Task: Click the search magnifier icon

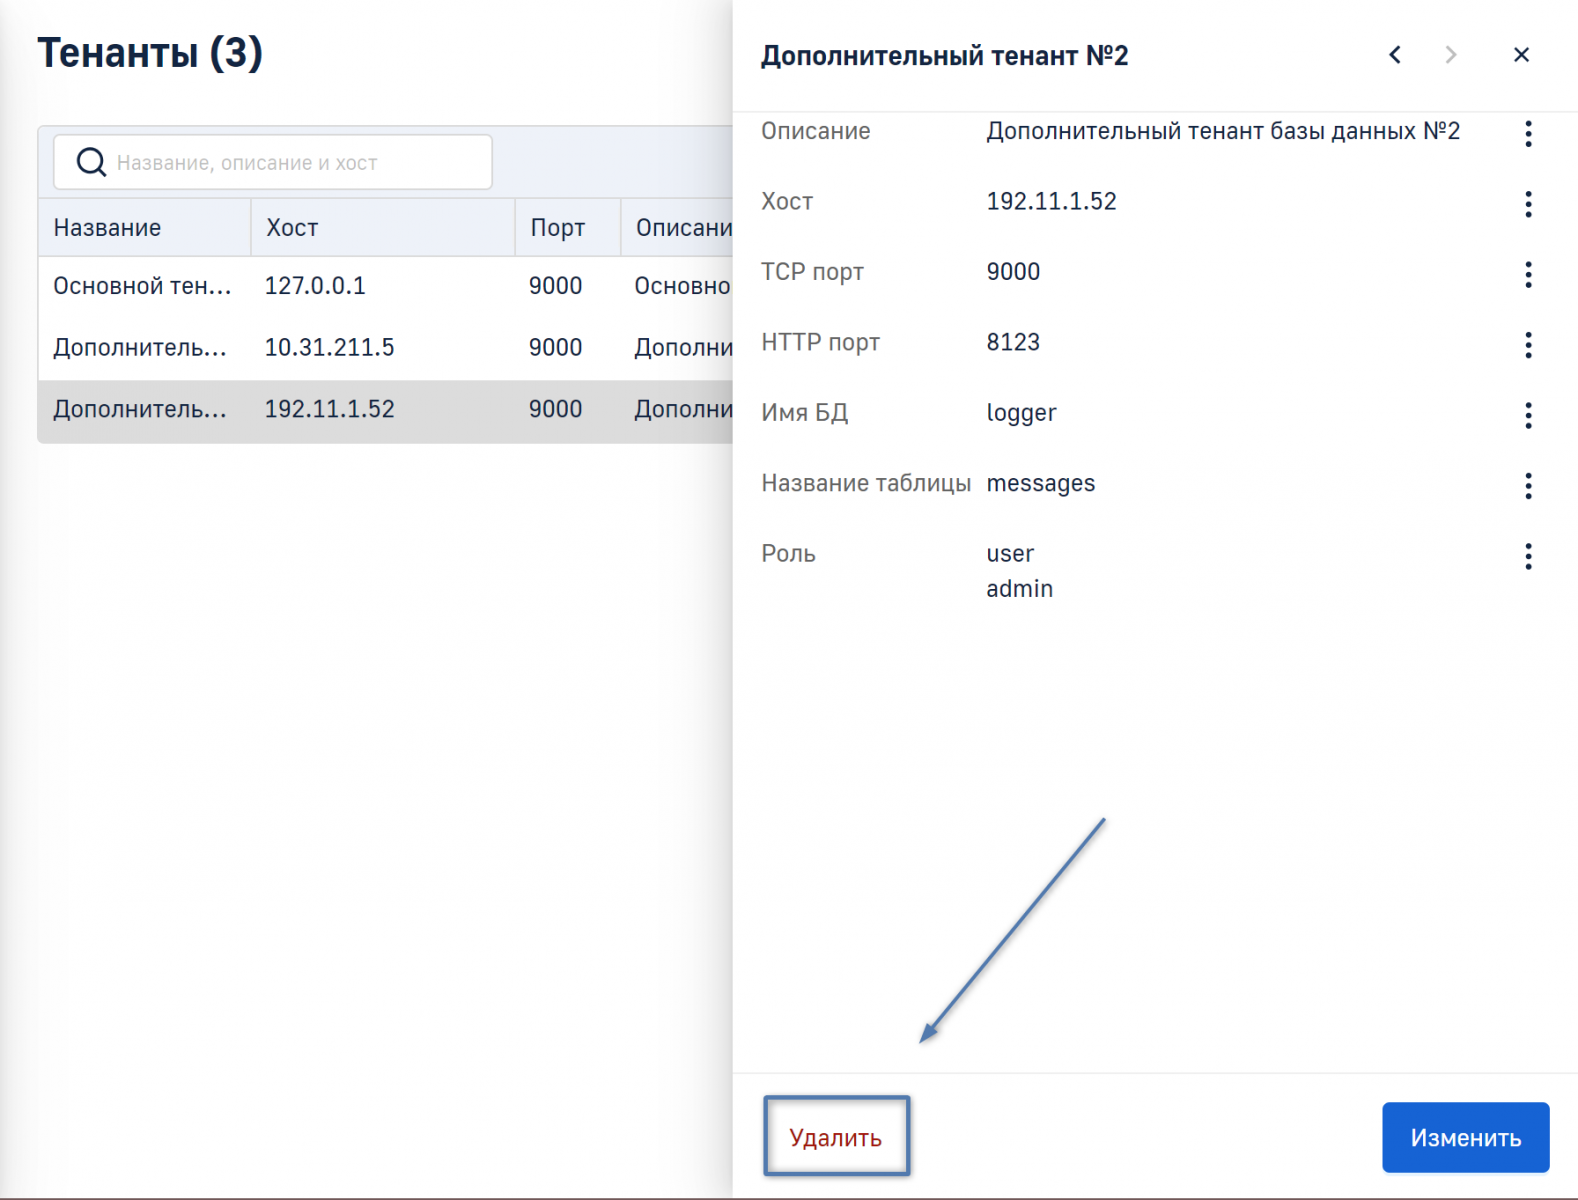Action: click(91, 162)
